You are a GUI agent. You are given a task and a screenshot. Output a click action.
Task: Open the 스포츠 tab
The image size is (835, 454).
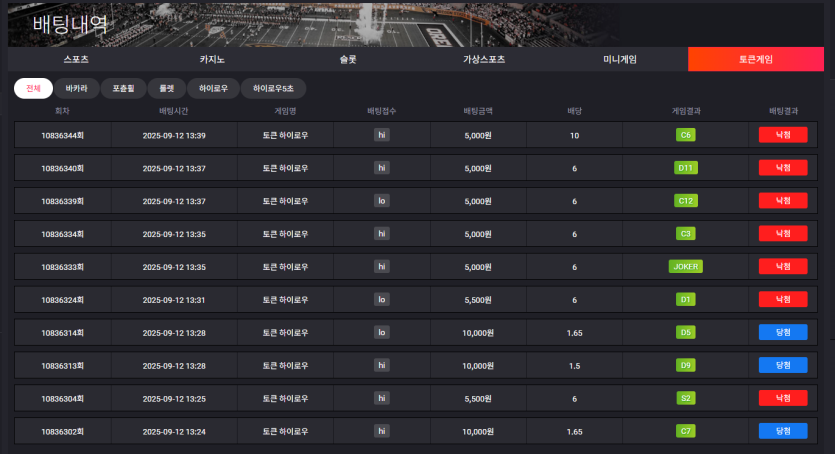(x=76, y=59)
